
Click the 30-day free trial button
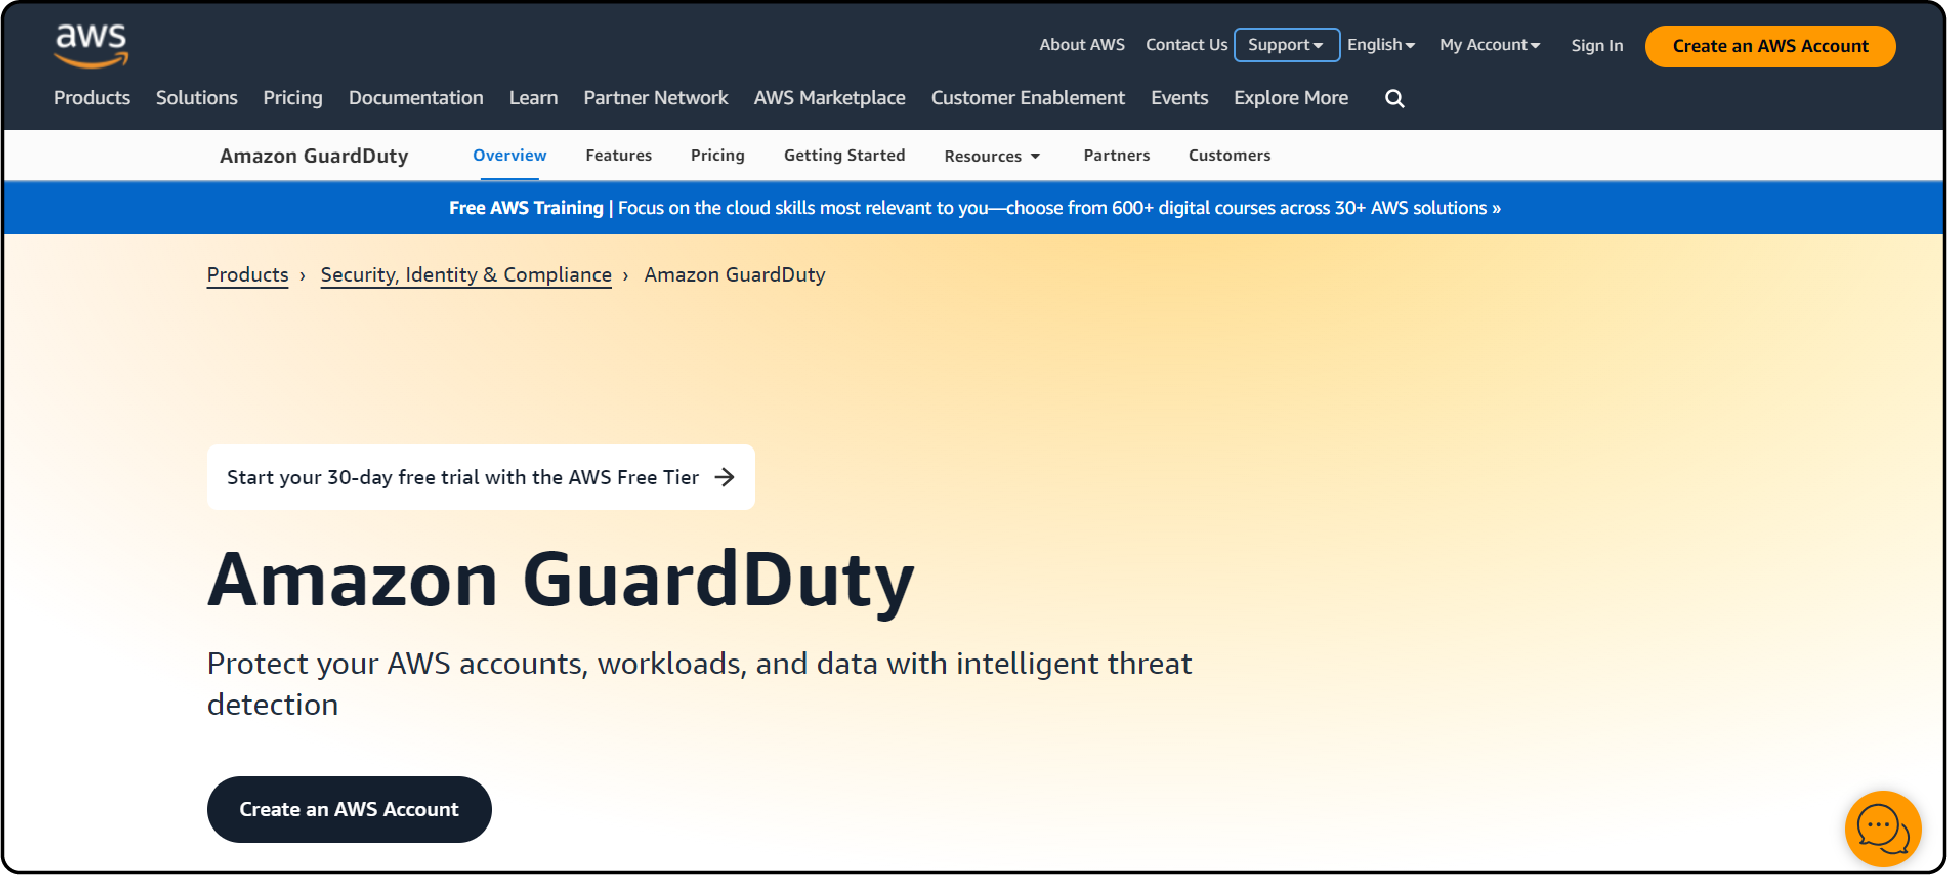481,477
